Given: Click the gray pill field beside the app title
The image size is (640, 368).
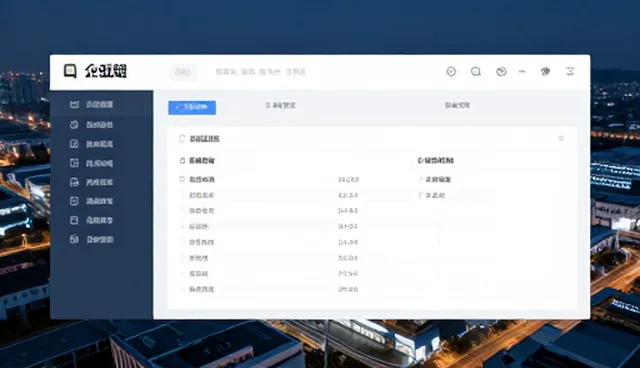Looking at the screenshot, I should click(x=183, y=72).
